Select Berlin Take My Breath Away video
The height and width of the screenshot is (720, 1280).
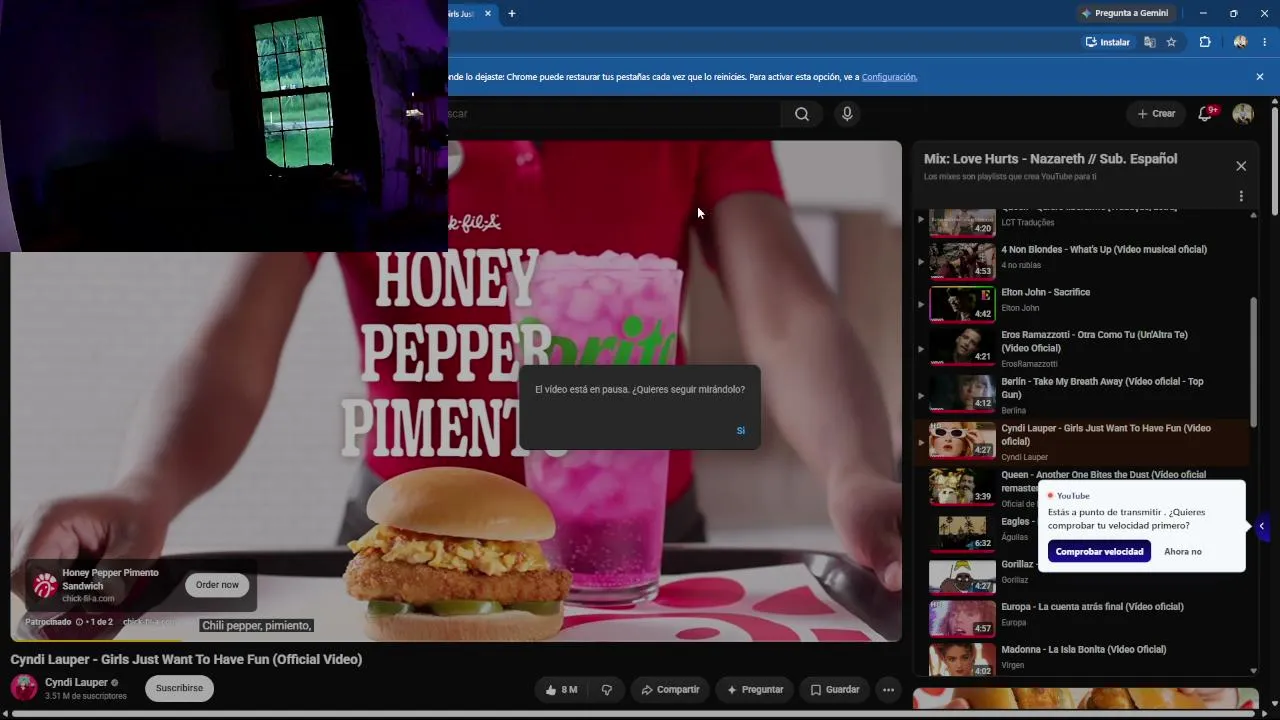point(1082,395)
